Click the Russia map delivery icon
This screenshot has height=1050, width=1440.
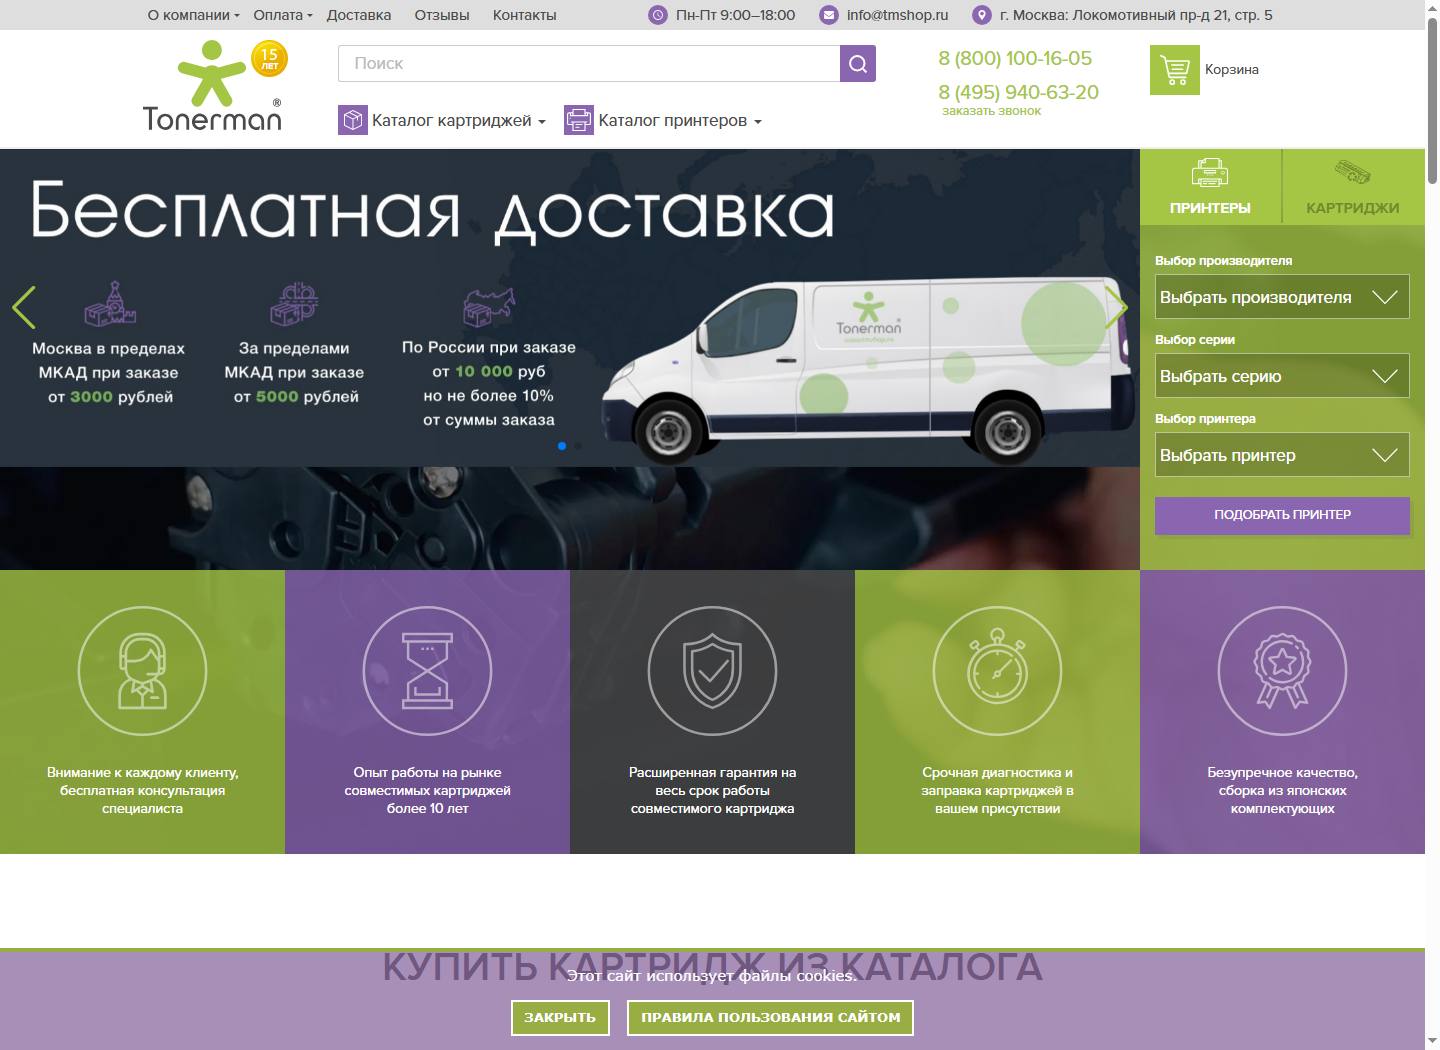[x=488, y=306]
